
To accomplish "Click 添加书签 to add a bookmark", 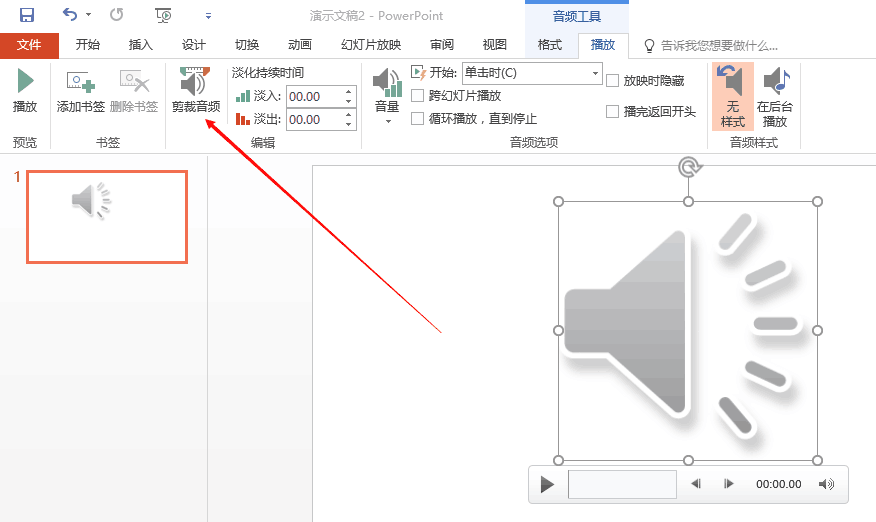I will [x=81, y=91].
